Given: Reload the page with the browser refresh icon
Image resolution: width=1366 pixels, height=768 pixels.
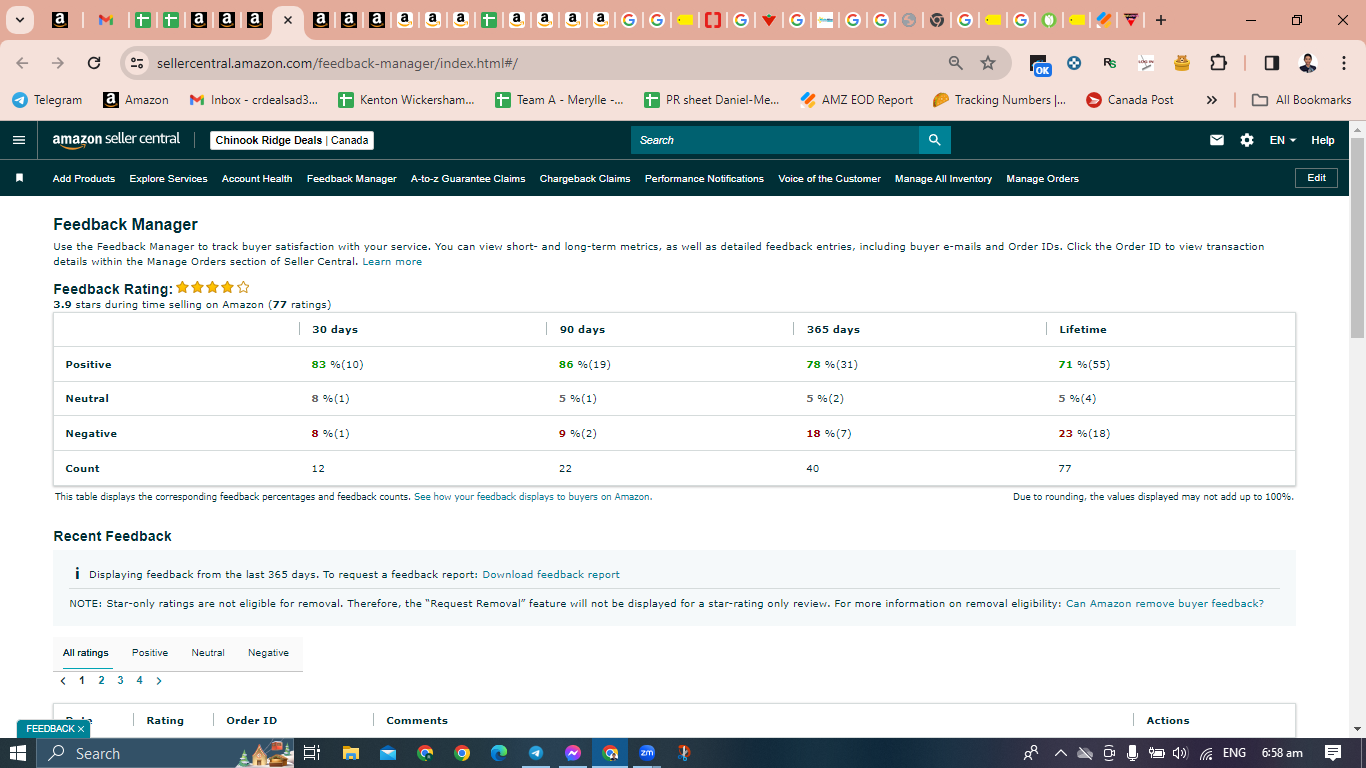Looking at the screenshot, I should point(94,63).
